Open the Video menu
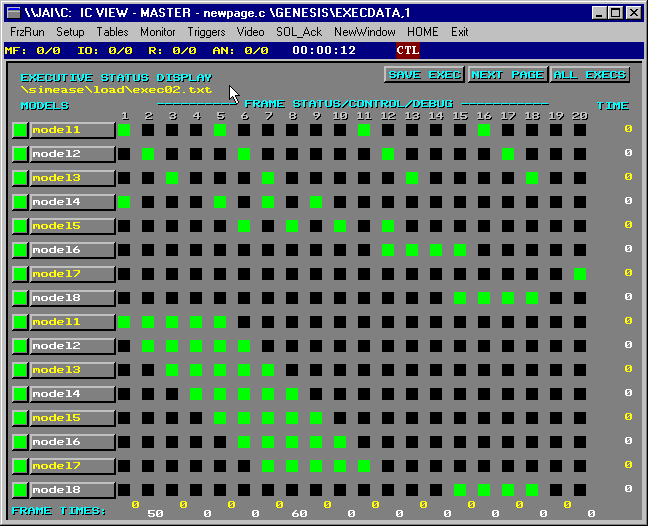The width and height of the screenshot is (648, 526). [x=250, y=32]
